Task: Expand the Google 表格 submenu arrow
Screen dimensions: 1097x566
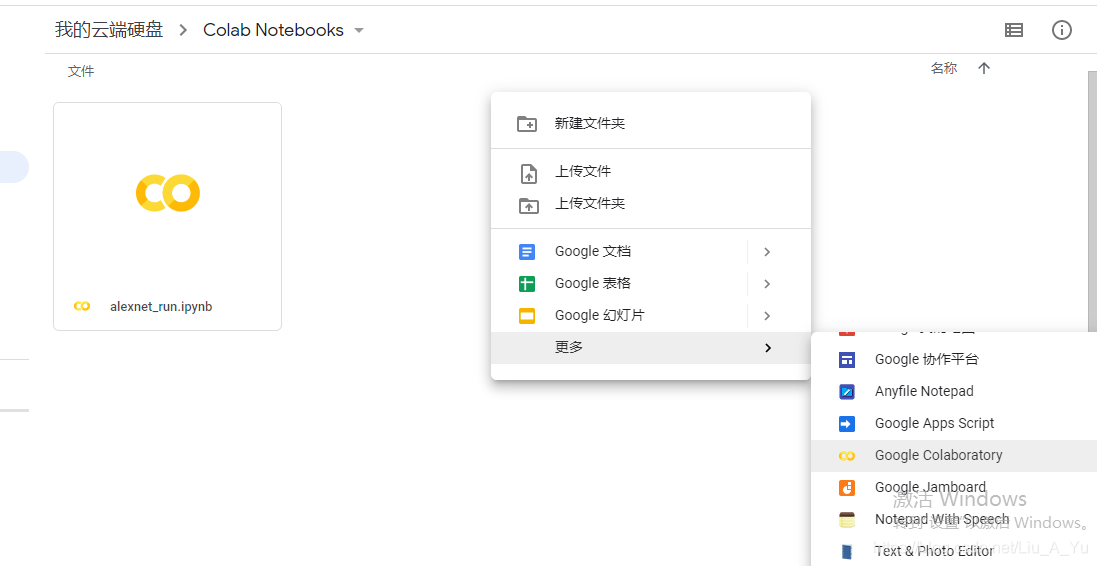Action: tap(767, 283)
